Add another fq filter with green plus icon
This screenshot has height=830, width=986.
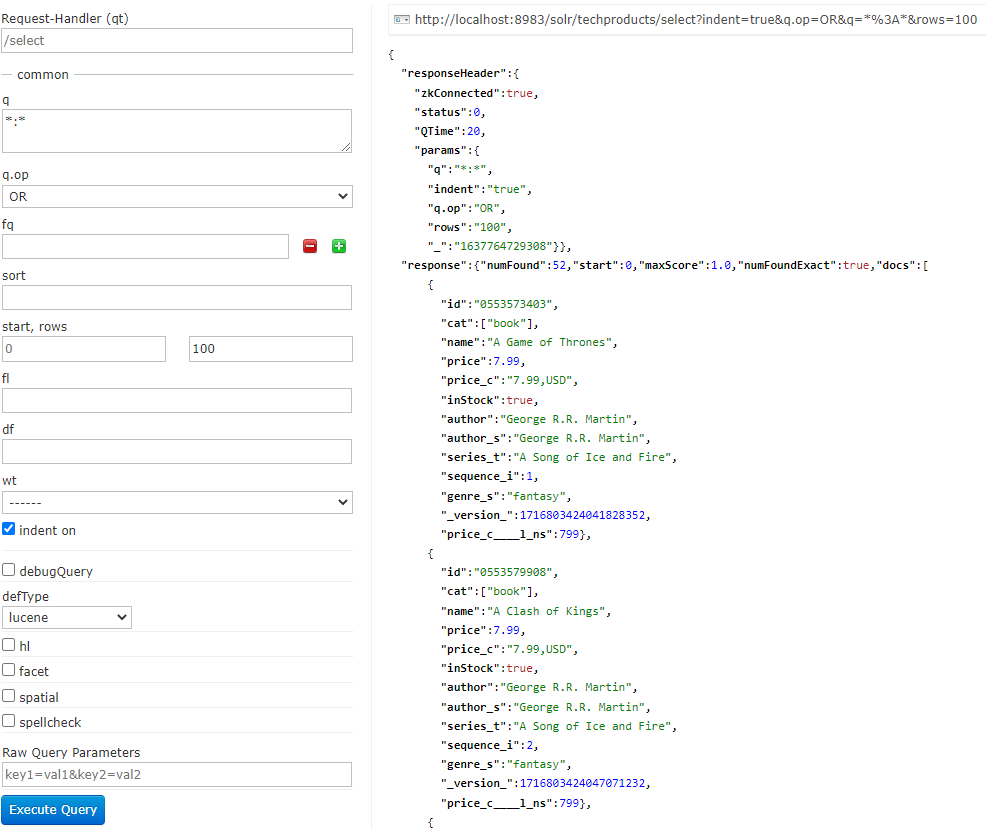[x=339, y=246]
